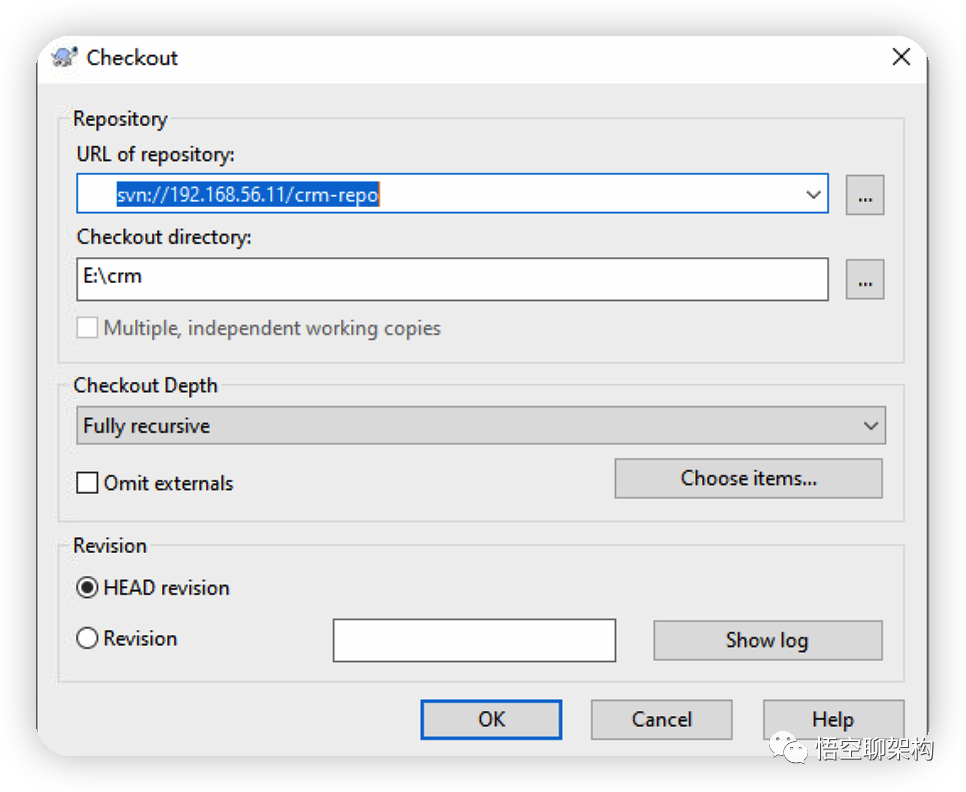Select the HEAD revision radio button
Image resolution: width=966 pixels, height=792 pixels.
point(87,588)
